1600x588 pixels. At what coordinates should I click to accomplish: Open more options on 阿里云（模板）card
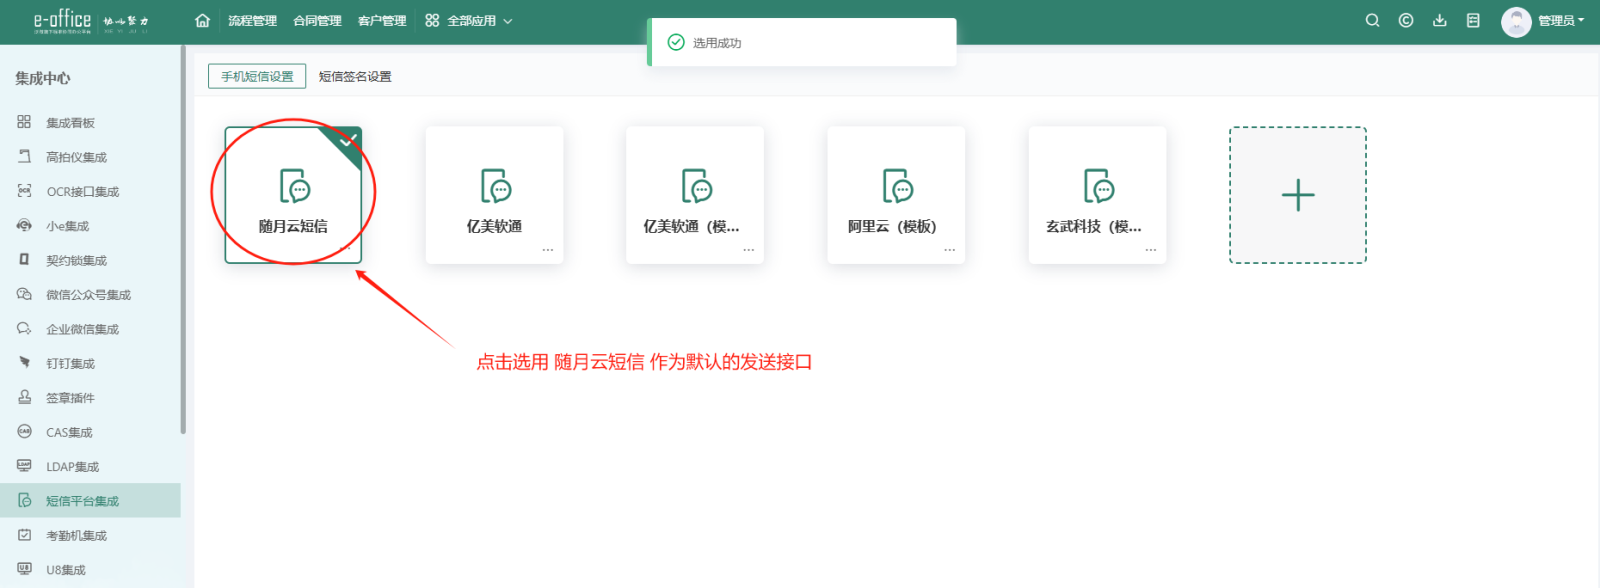tap(950, 250)
